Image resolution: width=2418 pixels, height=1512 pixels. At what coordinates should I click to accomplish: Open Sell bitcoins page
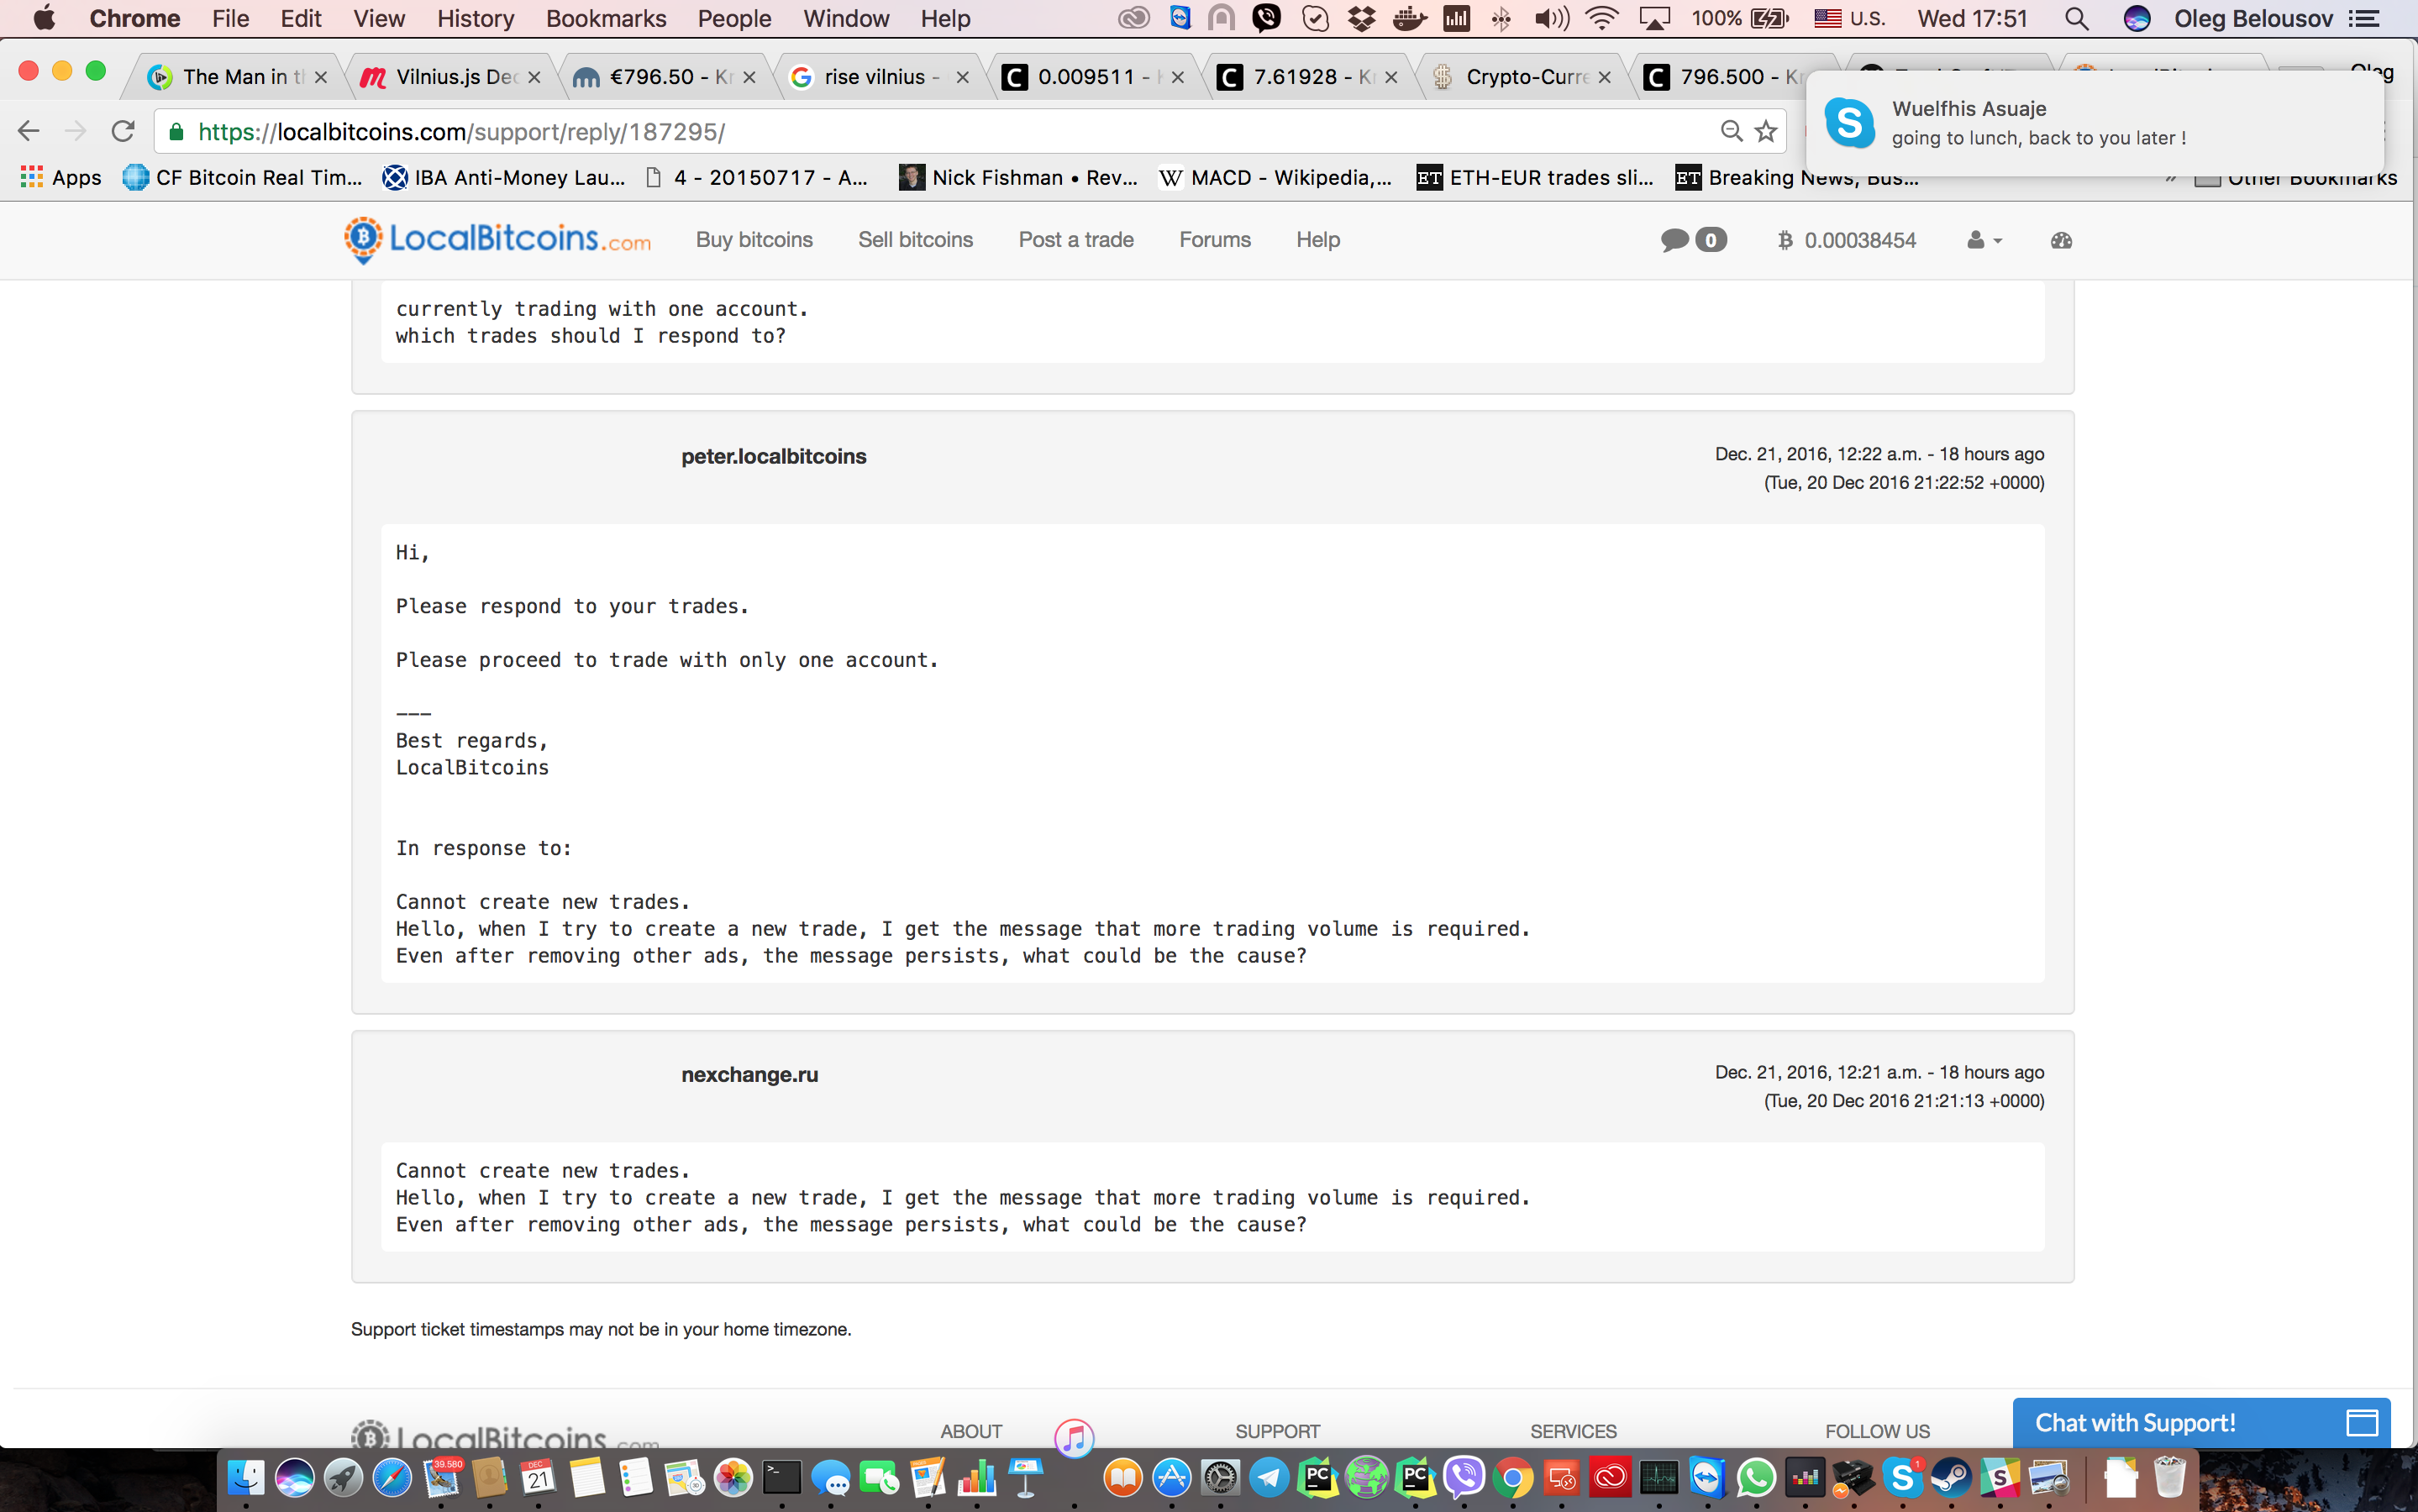915,240
